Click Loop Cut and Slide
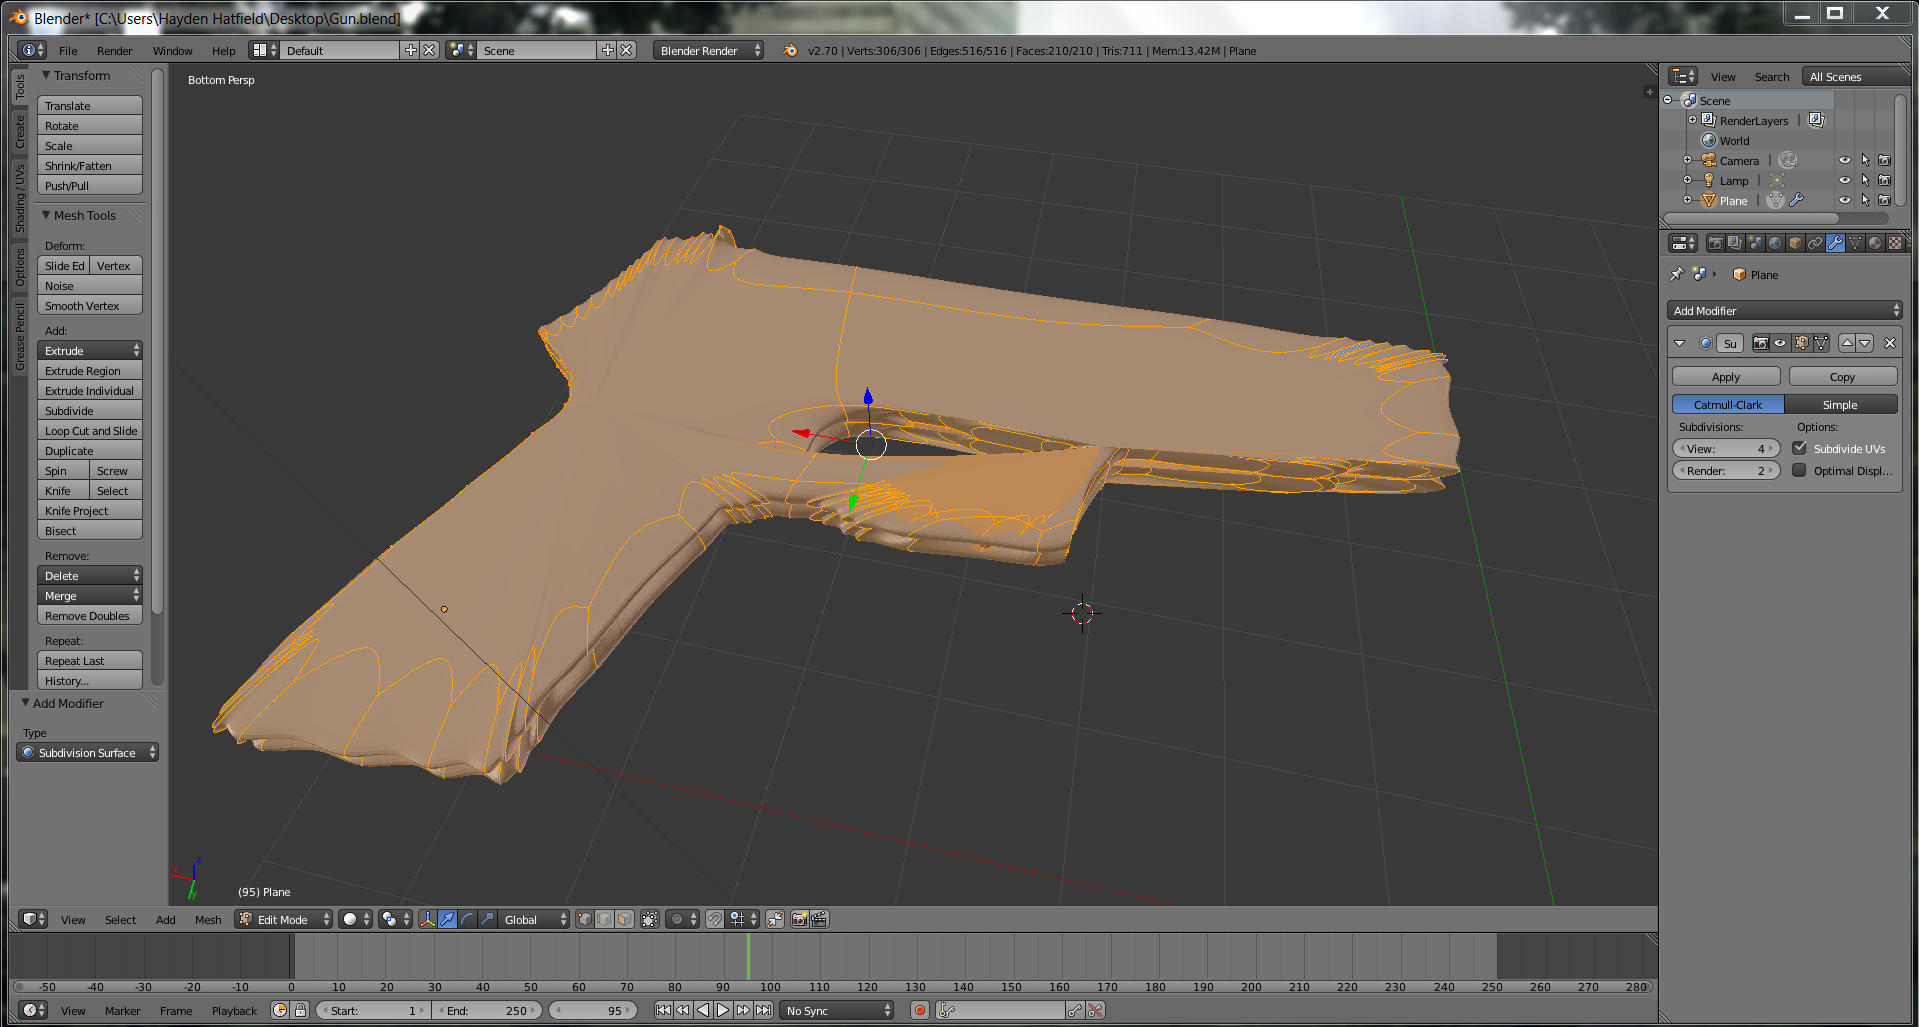This screenshot has height=1027, width=1919. point(90,430)
